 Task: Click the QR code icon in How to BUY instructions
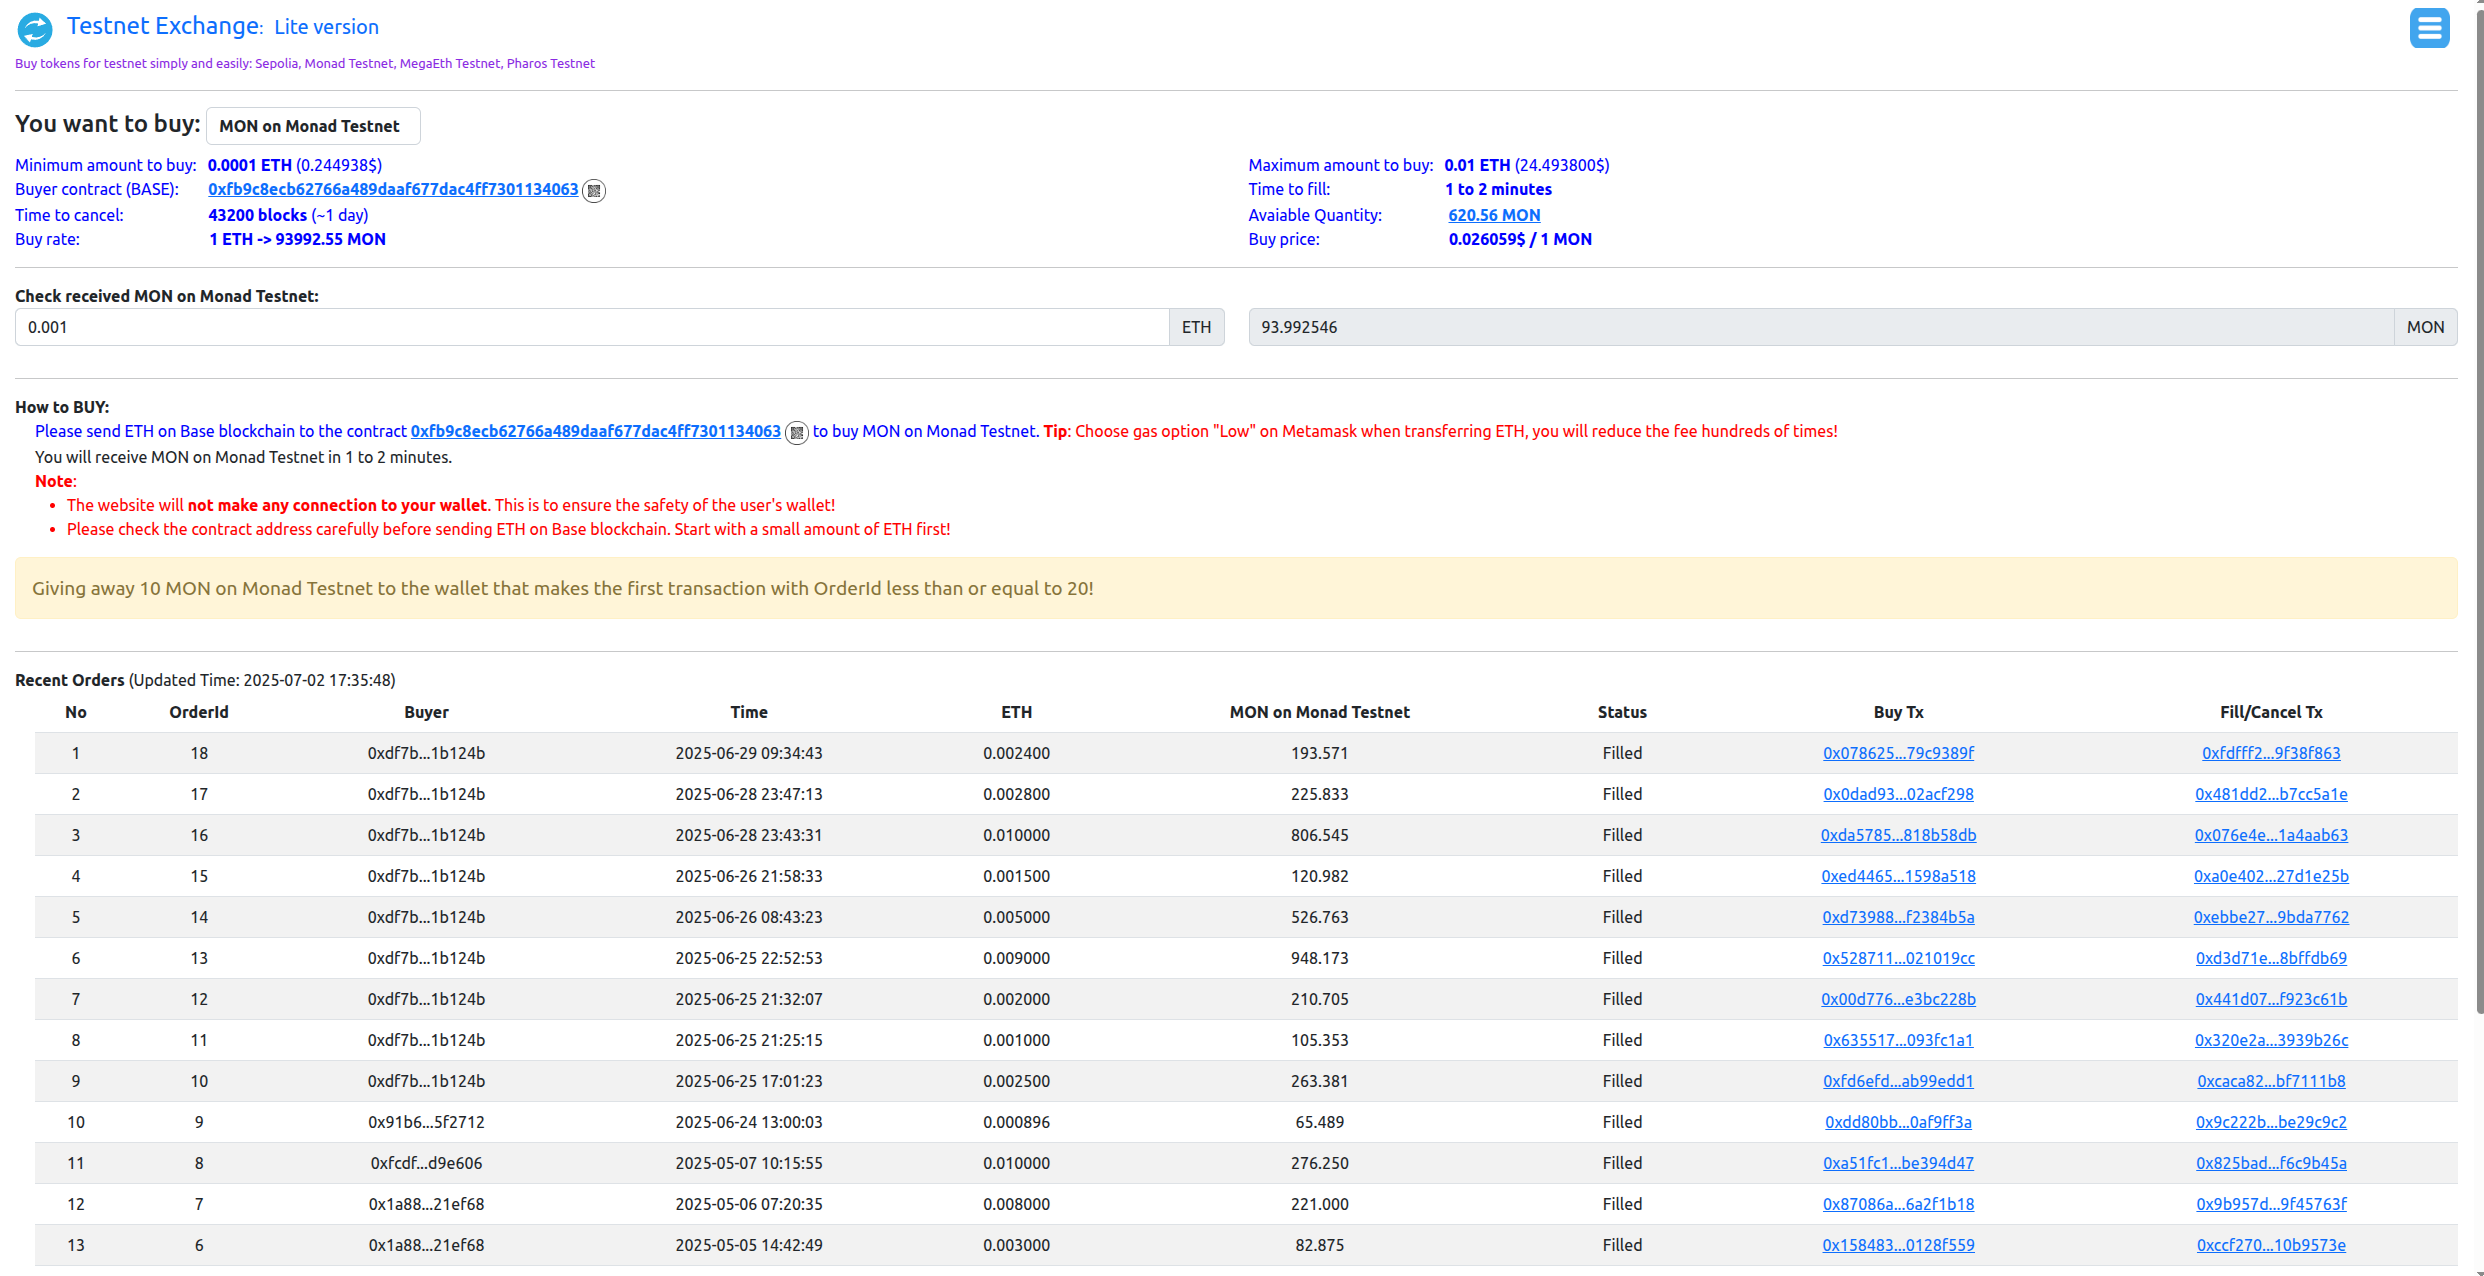pyautogui.click(x=797, y=432)
